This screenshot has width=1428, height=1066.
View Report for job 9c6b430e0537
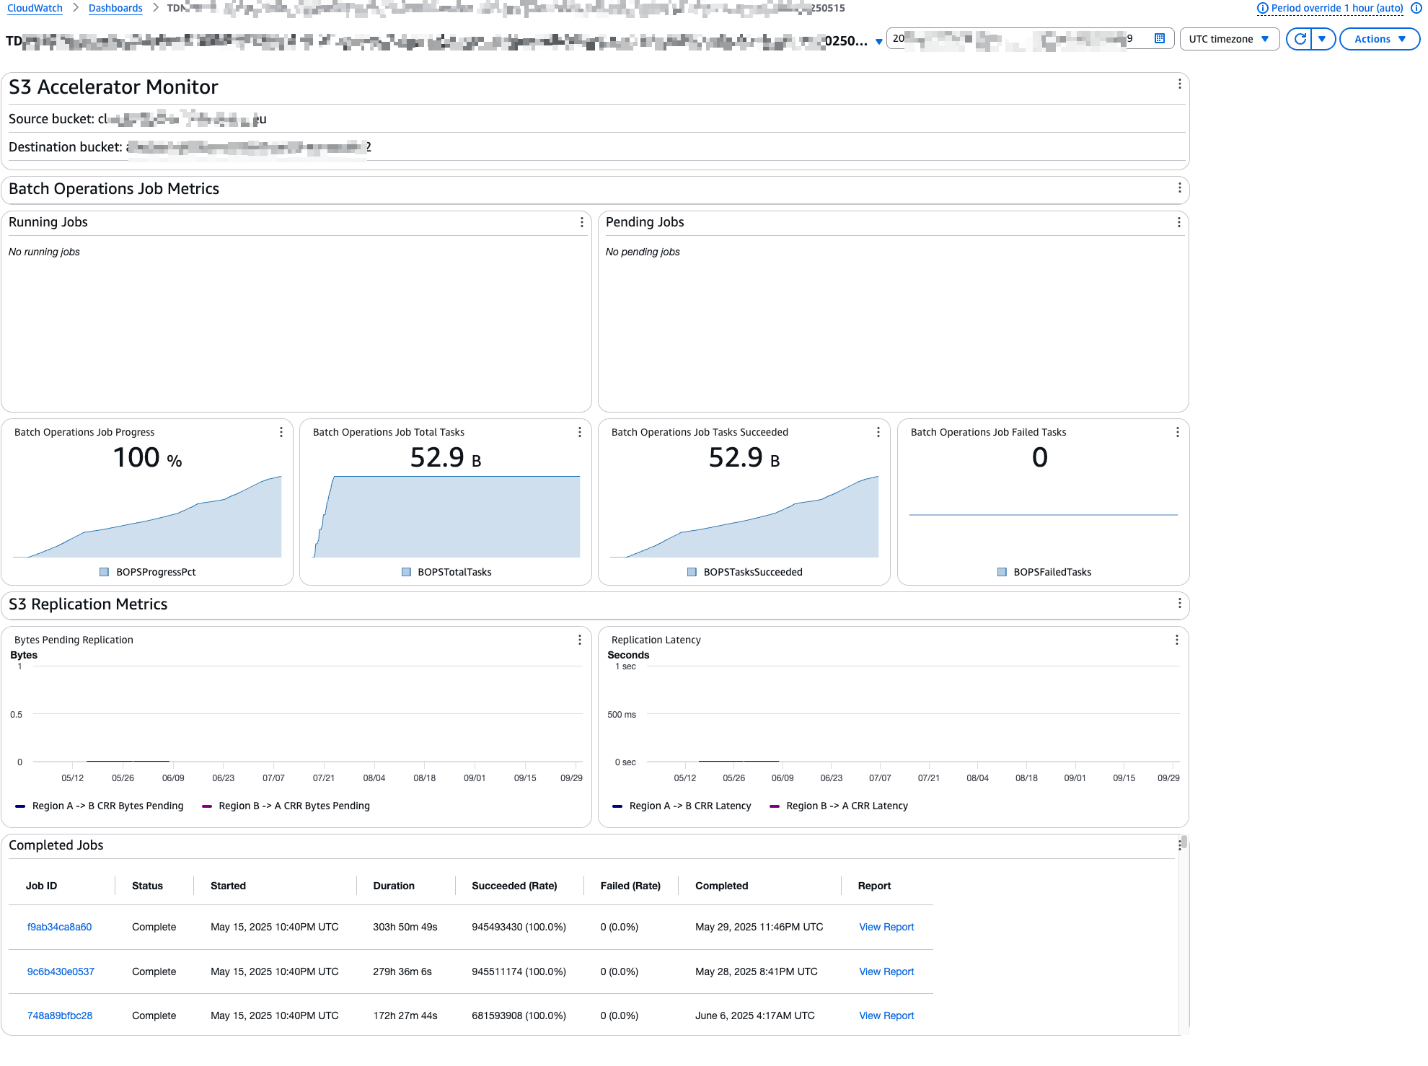coord(886,972)
